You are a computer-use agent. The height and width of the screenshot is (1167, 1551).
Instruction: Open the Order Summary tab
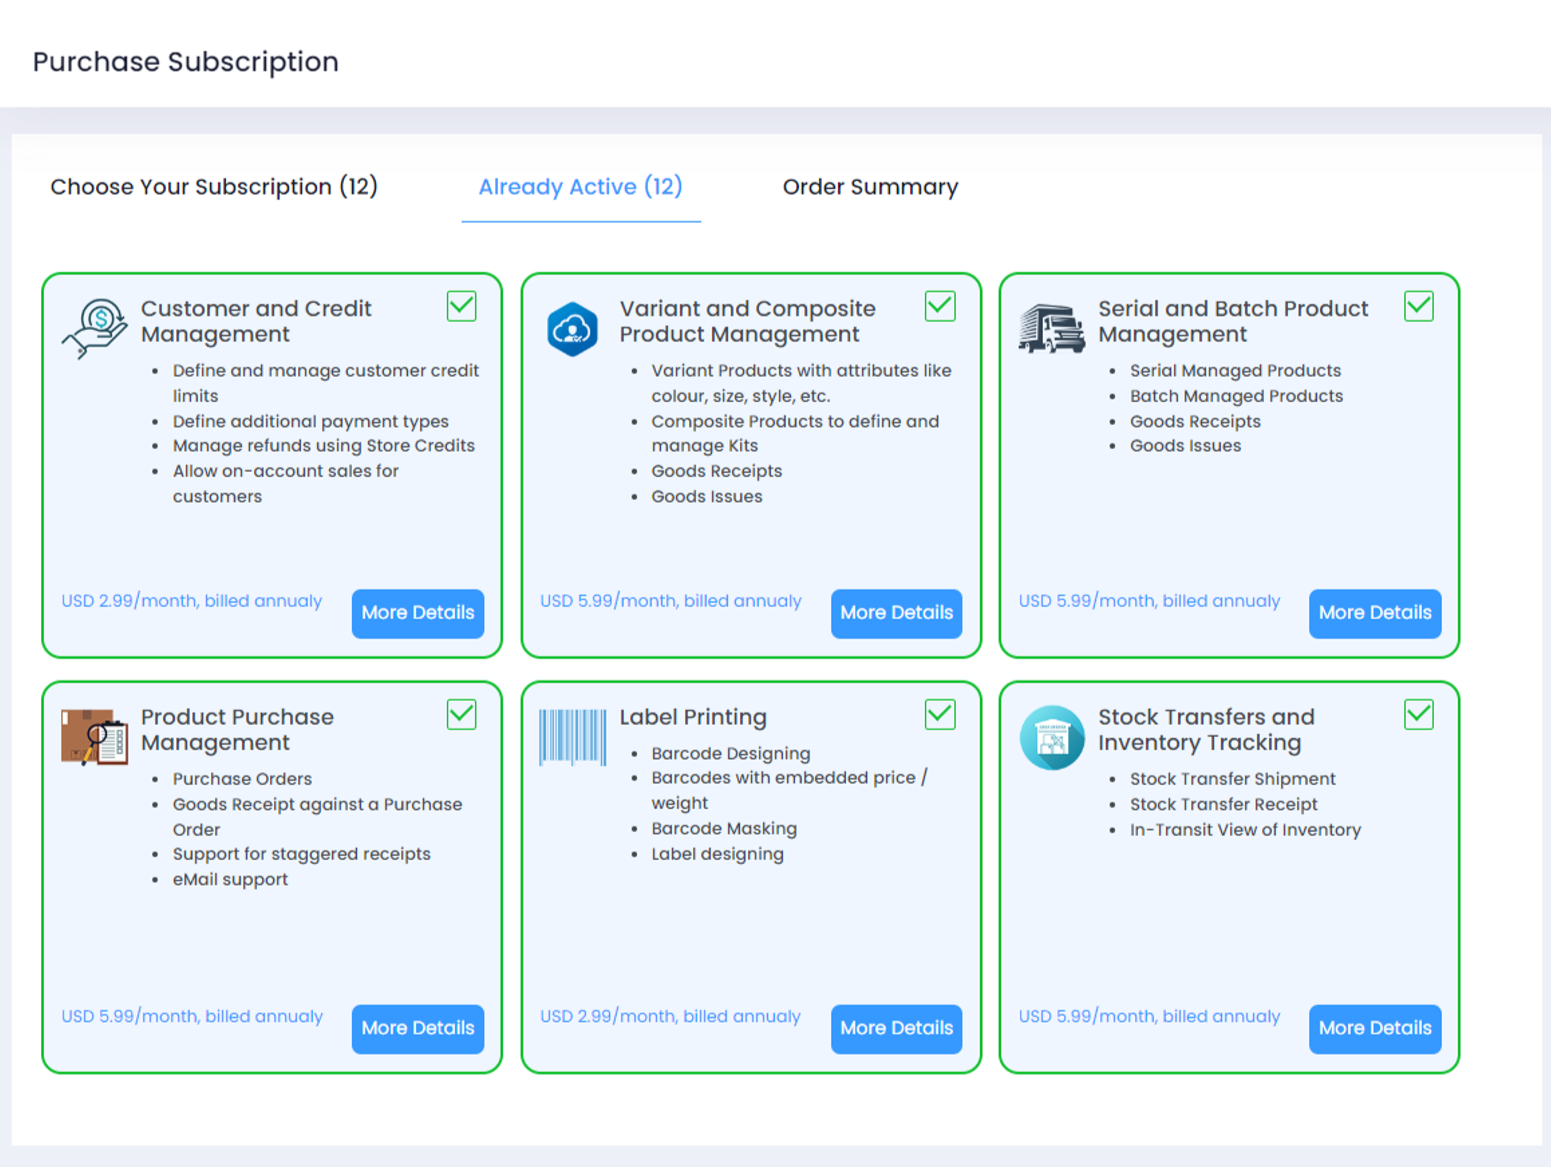pos(870,187)
